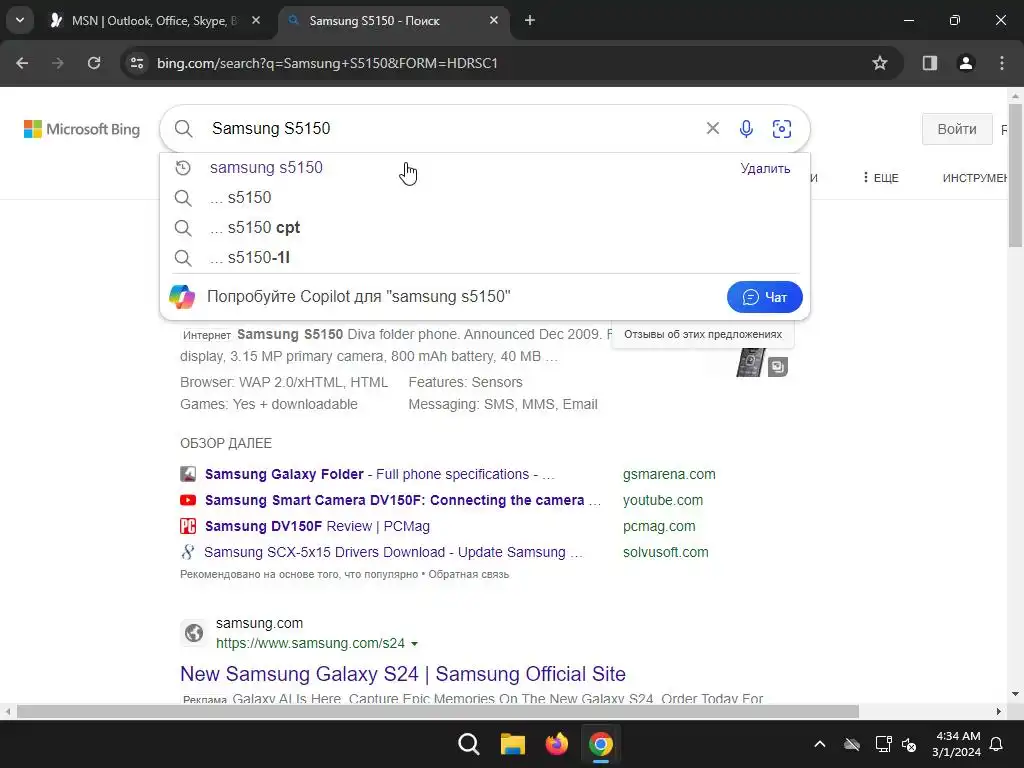This screenshot has height=768, width=1024.
Task: Start voice search with microphone icon
Action: (746, 129)
